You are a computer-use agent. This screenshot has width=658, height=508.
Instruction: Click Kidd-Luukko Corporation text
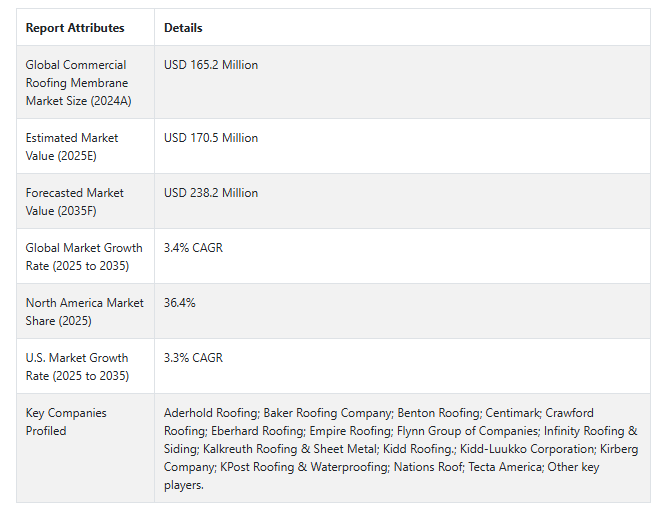[x=527, y=449]
